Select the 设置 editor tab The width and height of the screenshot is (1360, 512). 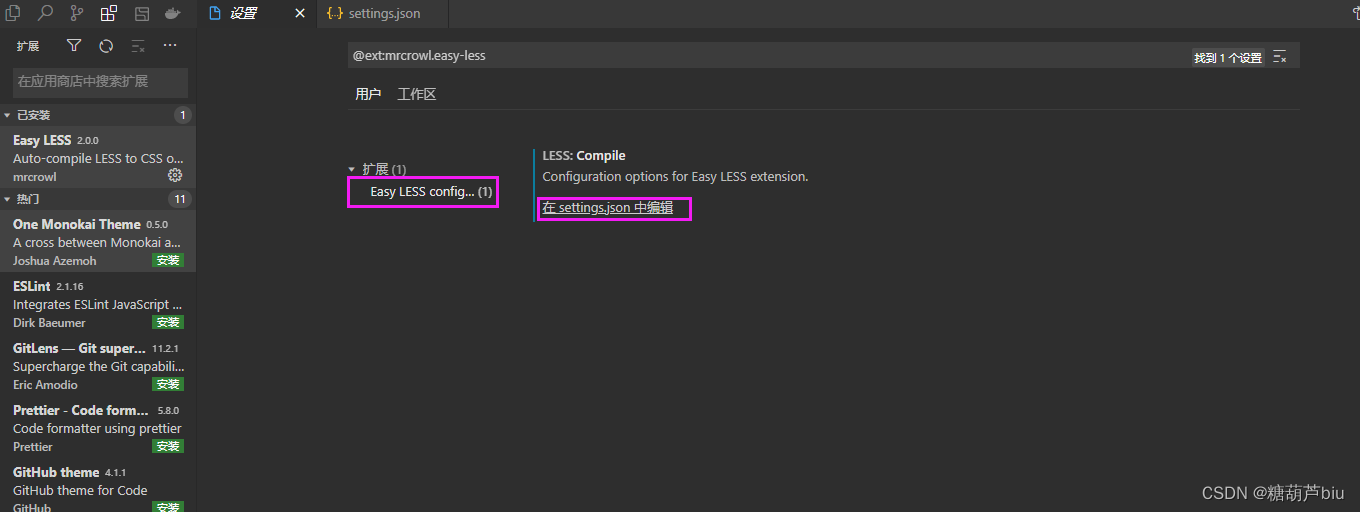pos(256,14)
